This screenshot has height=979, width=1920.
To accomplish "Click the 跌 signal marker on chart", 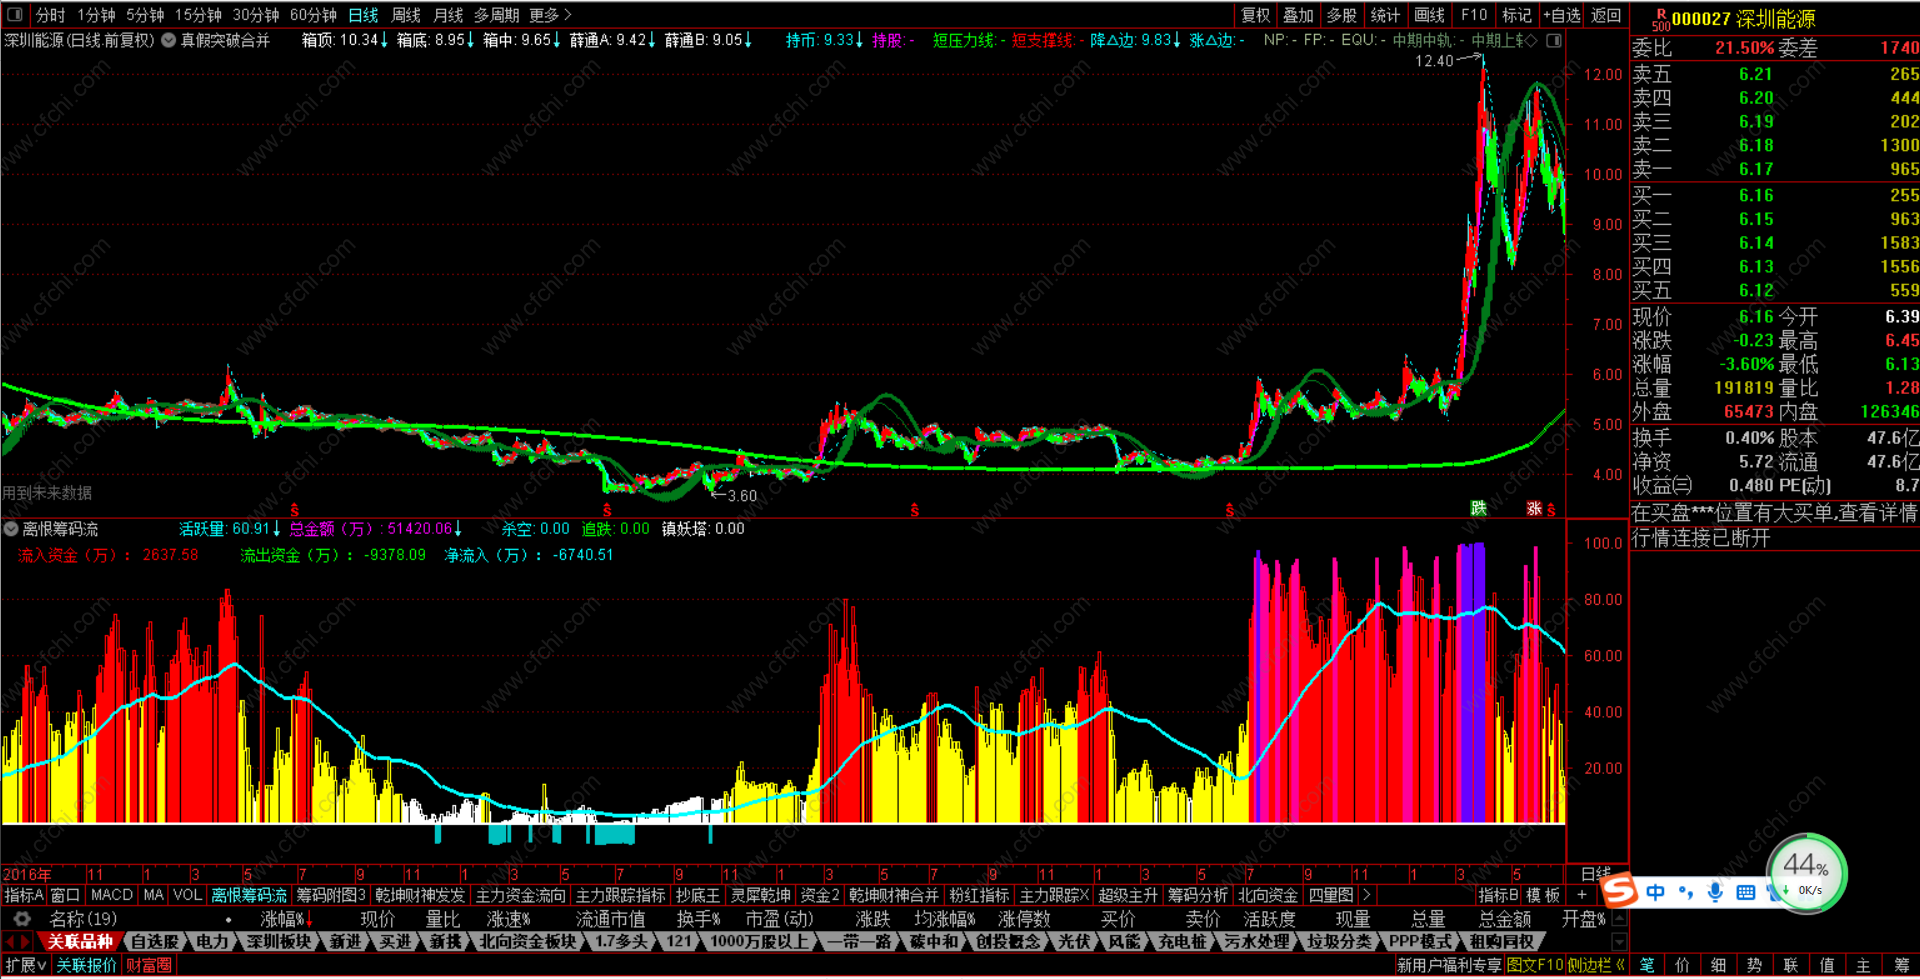I will tap(1478, 508).
